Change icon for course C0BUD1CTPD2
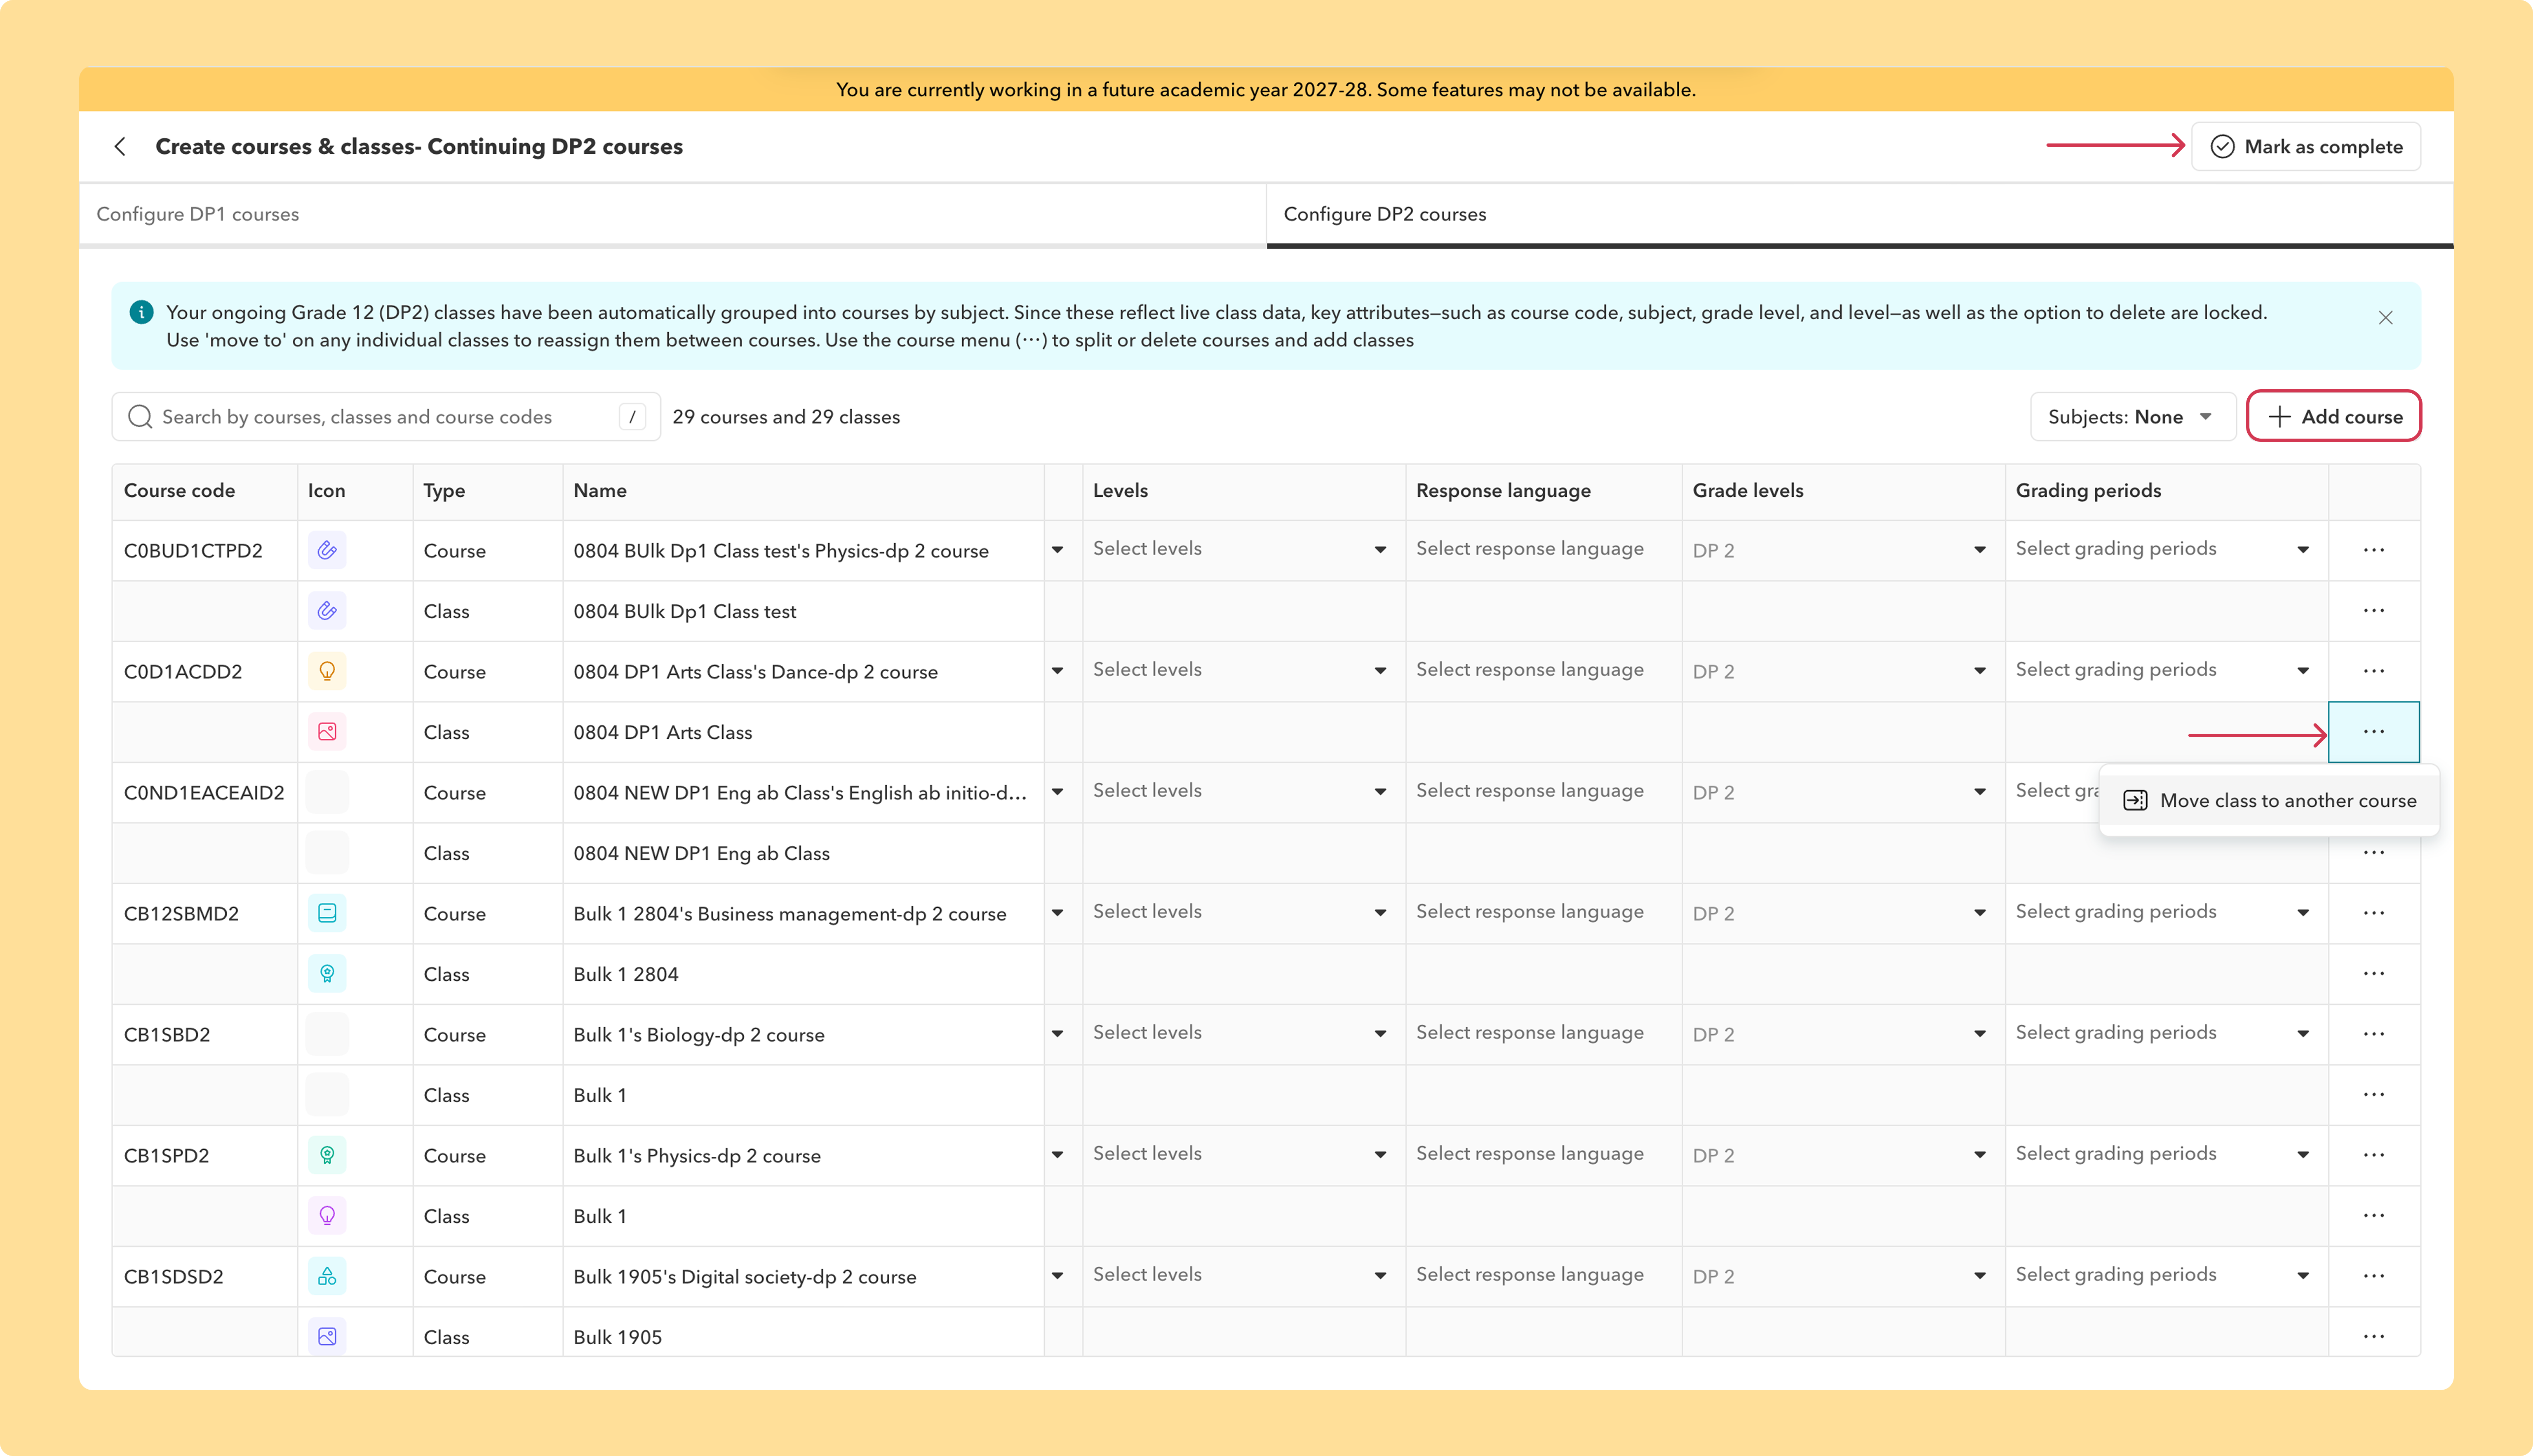The height and width of the screenshot is (1456, 2533). tap(327, 550)
